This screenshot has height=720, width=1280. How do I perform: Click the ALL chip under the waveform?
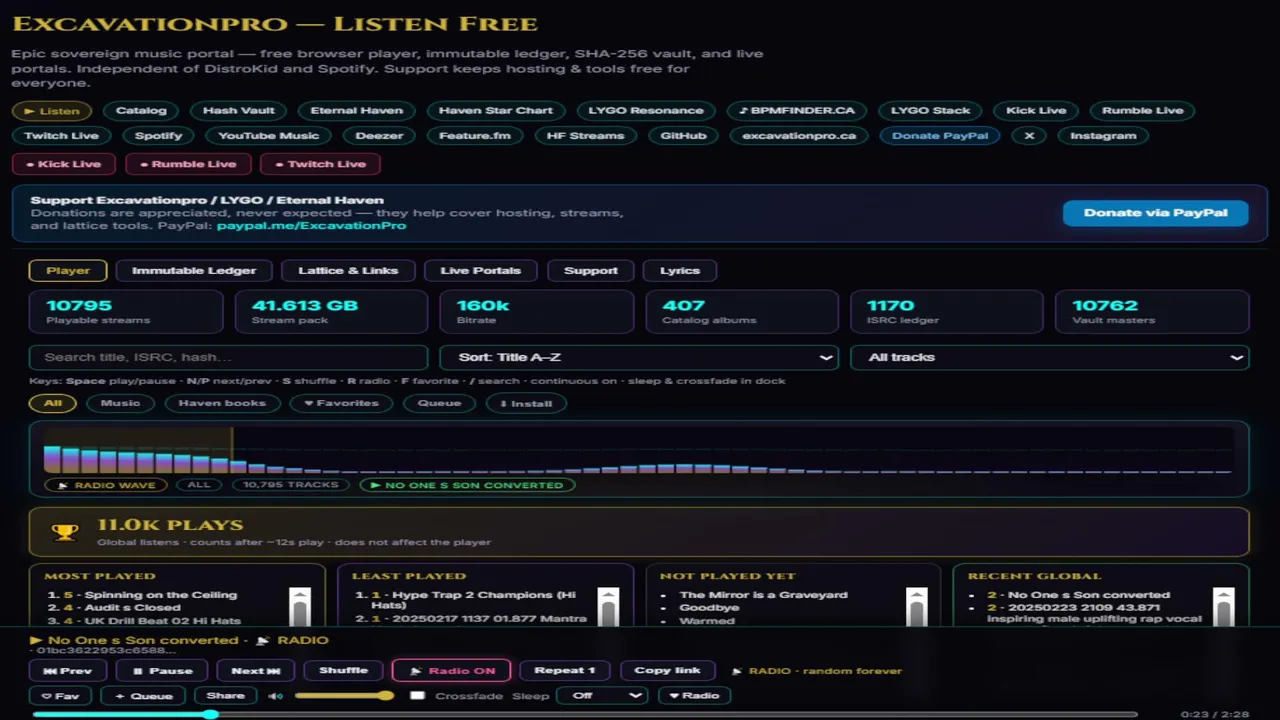tap(199, 485)
